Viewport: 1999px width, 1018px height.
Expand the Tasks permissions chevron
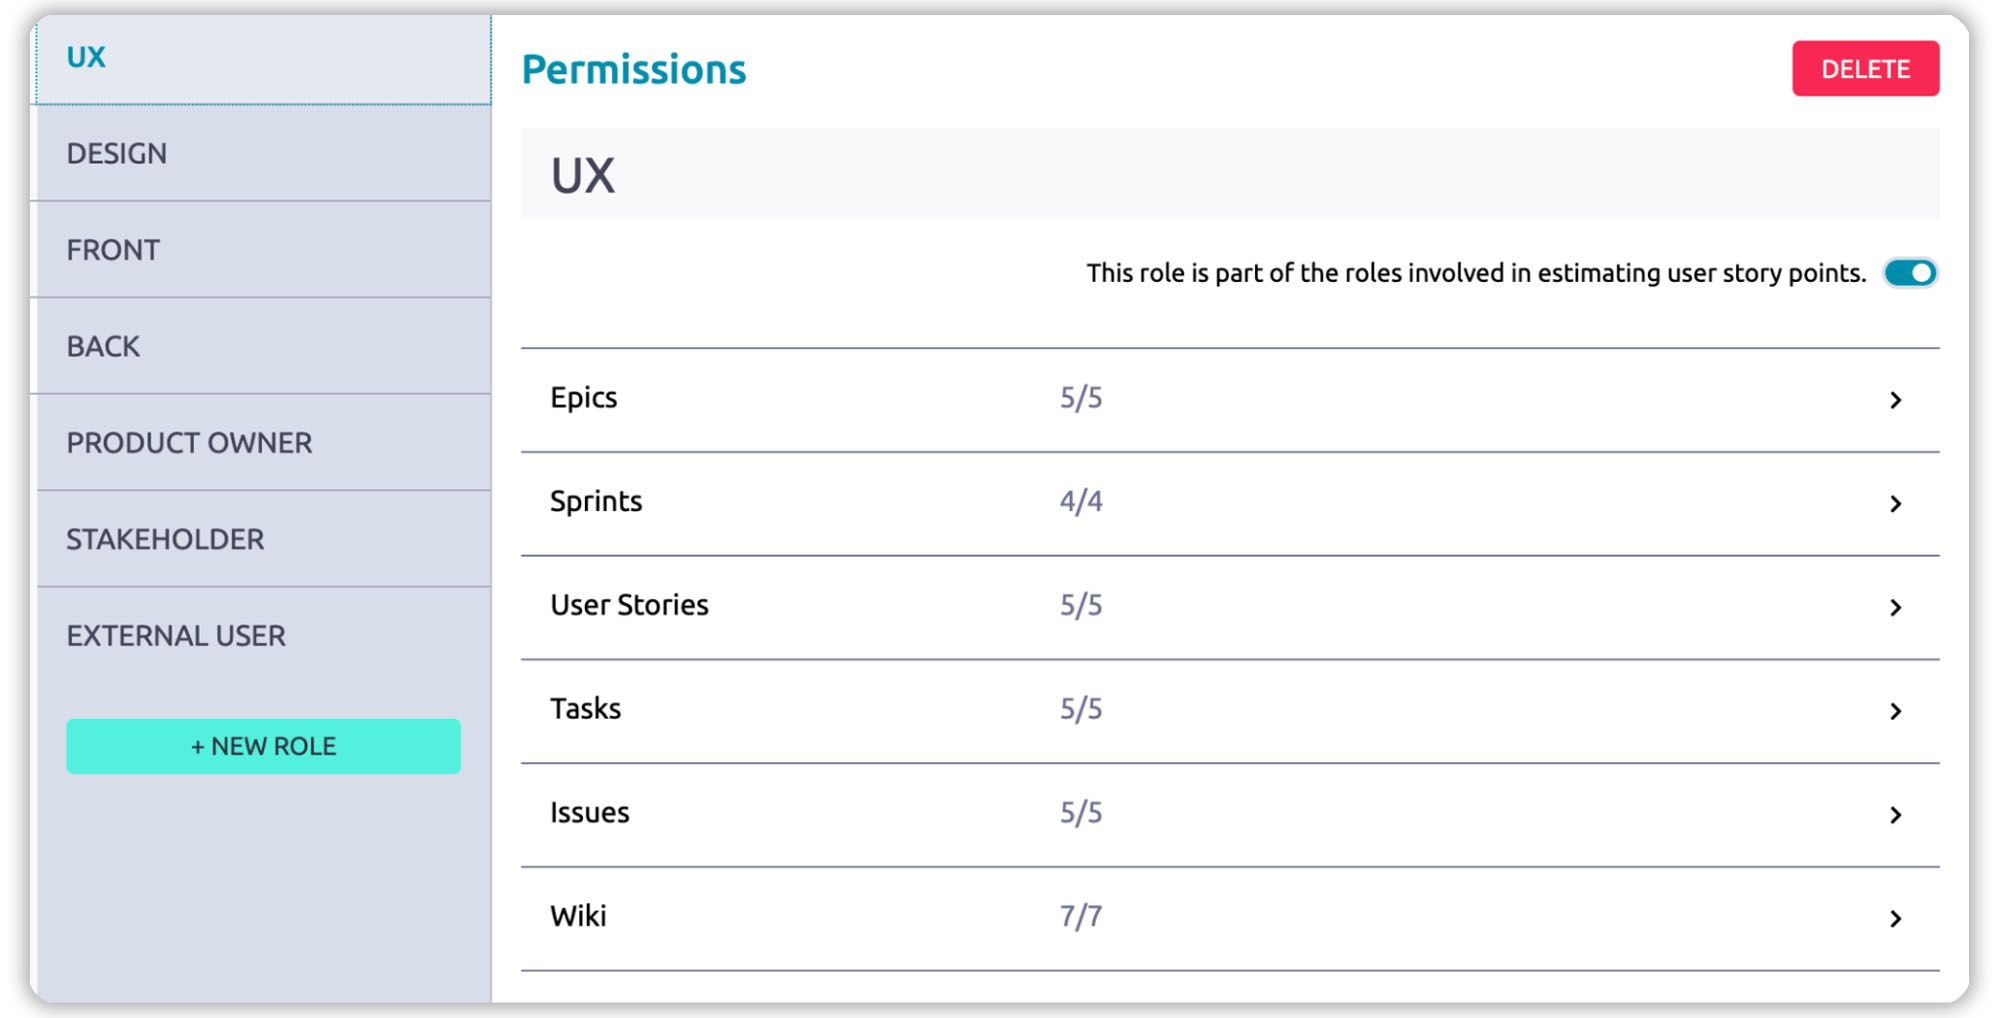coord(1894,711)
